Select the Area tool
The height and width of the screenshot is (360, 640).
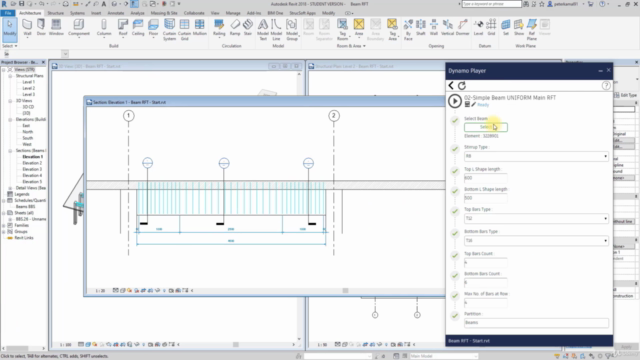[359, 28]
